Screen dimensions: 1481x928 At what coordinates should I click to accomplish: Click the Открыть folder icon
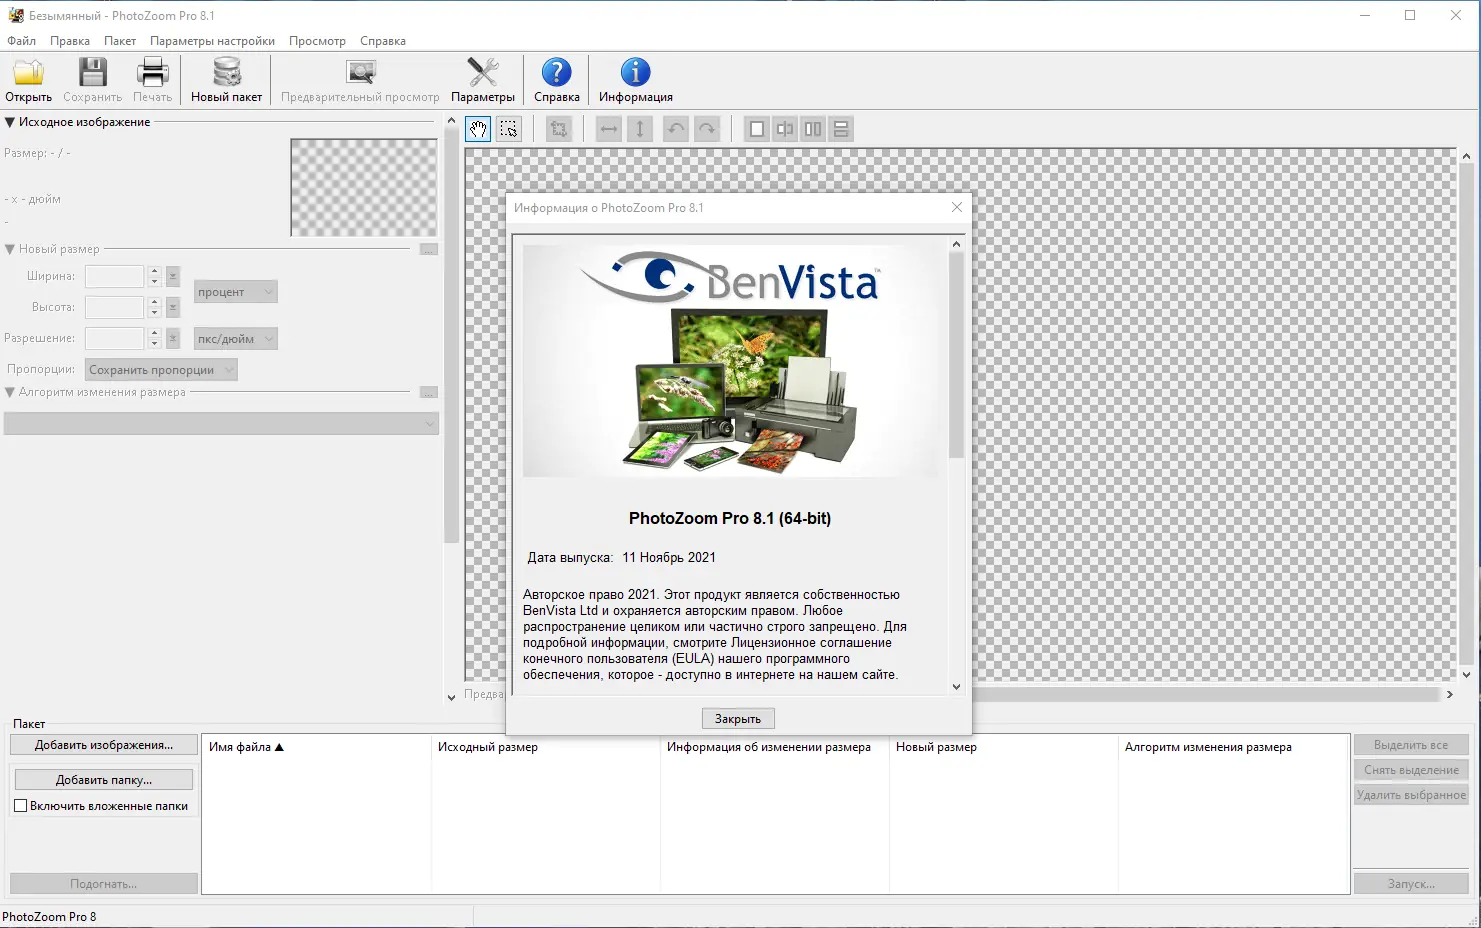pos(29,73)
